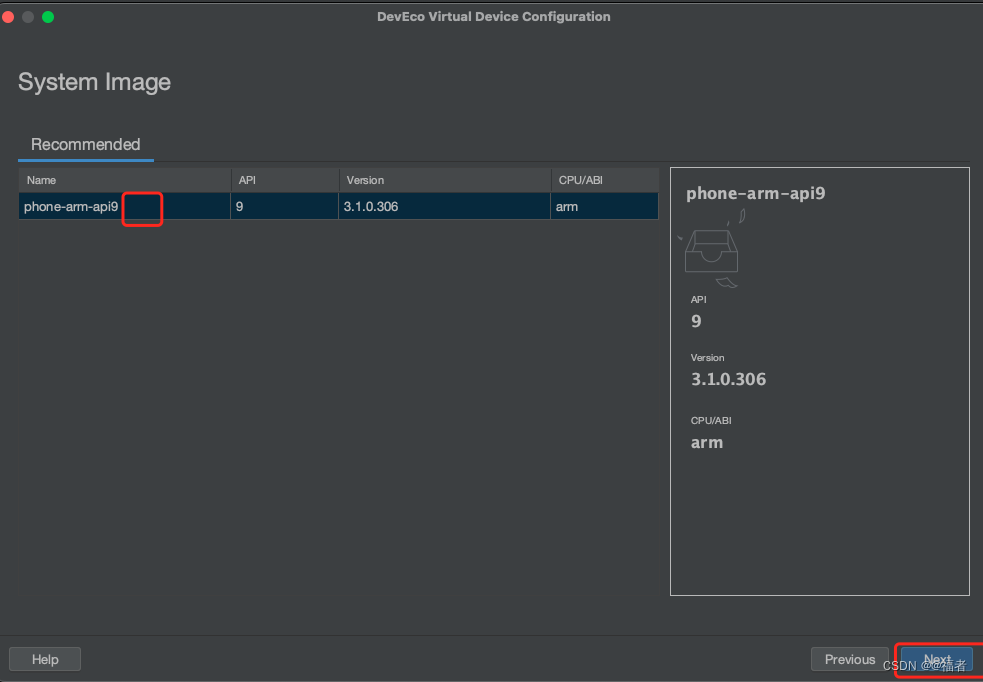Proceed with the Next button
Screen dimensions: 983x682
point(937,660)
